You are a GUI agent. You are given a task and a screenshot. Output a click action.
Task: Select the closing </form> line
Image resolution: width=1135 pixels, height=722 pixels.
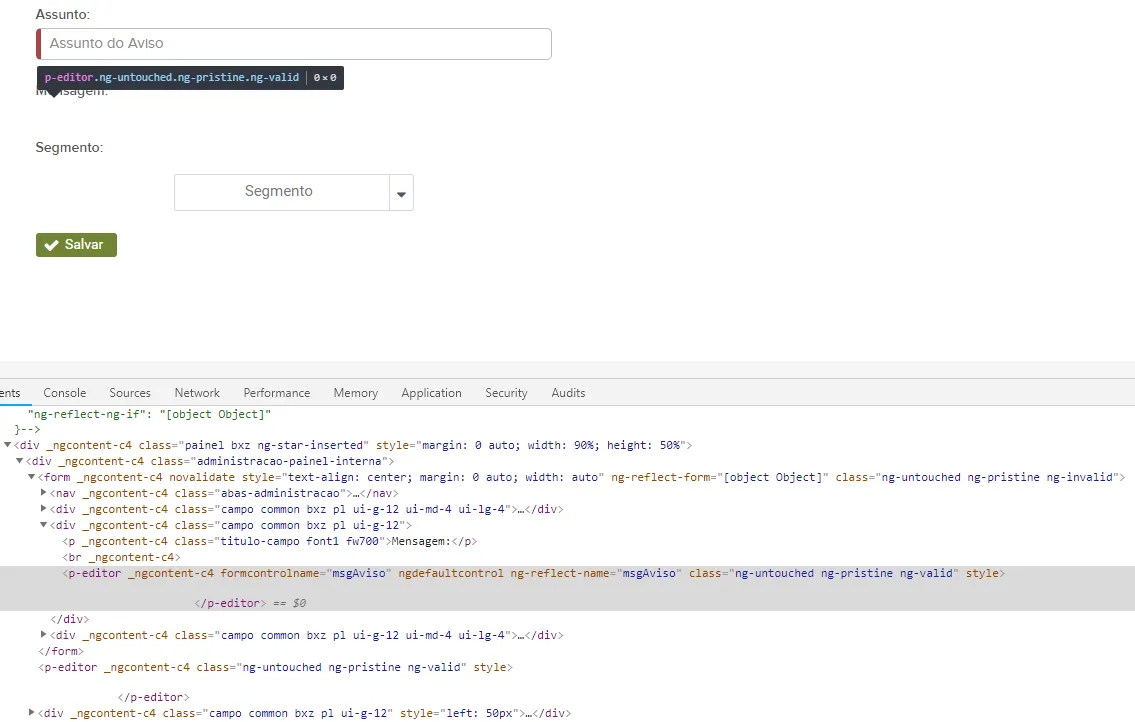pos(61,651)
